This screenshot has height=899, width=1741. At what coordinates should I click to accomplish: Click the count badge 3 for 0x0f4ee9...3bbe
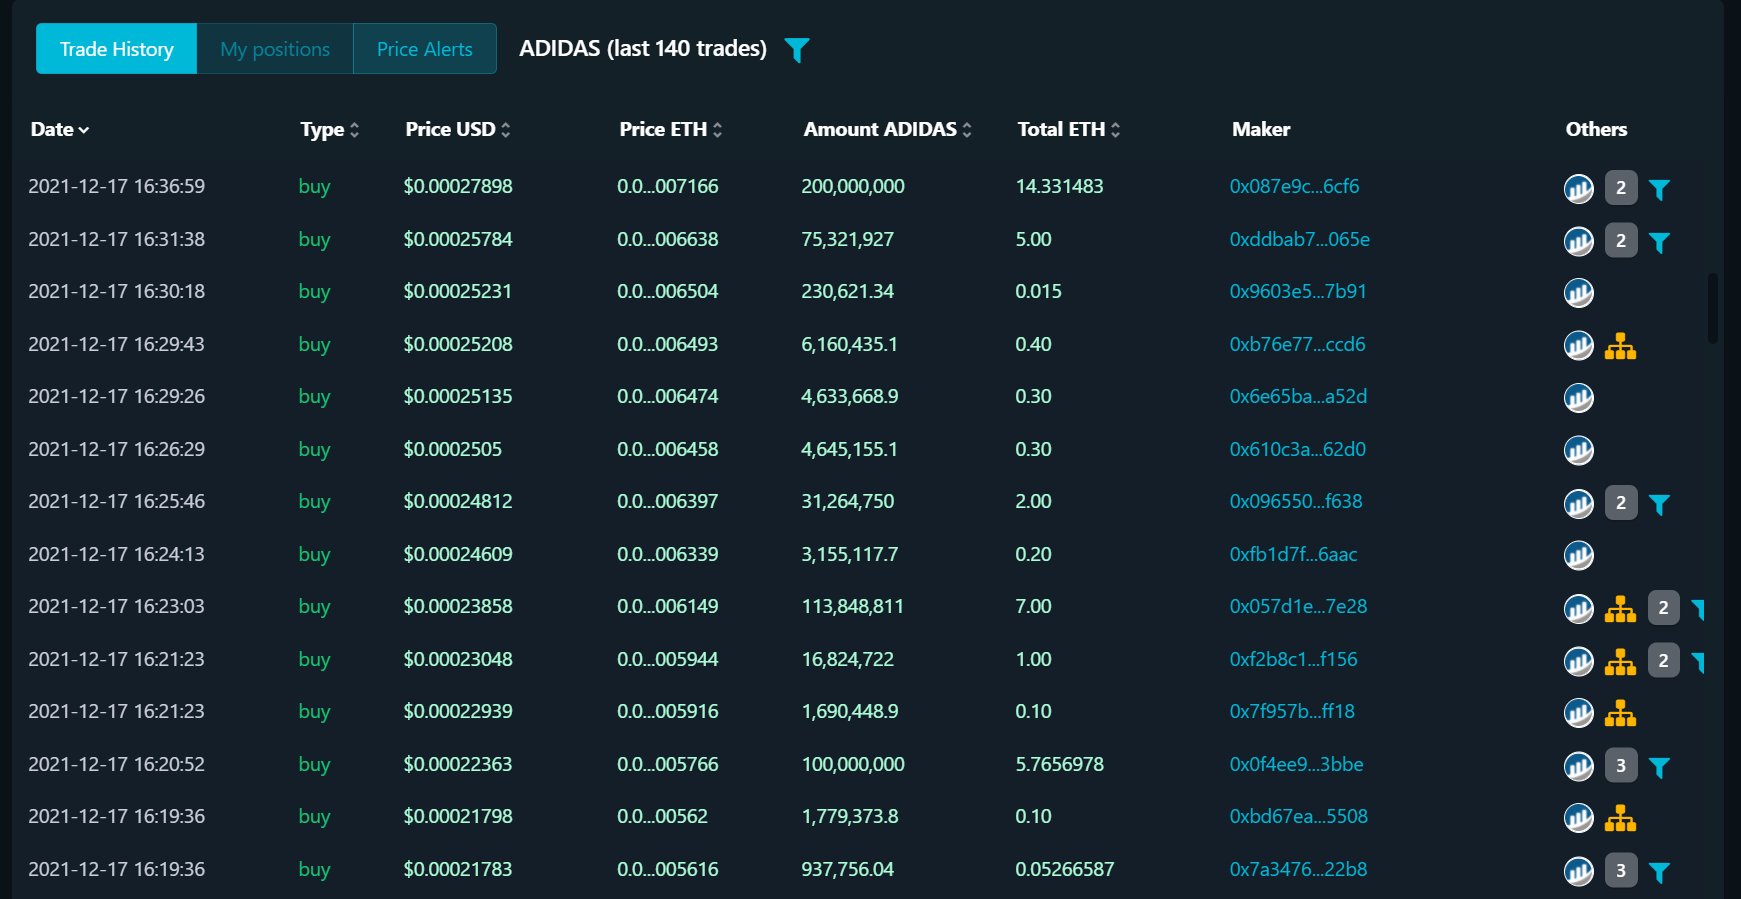pos(1621,766)
